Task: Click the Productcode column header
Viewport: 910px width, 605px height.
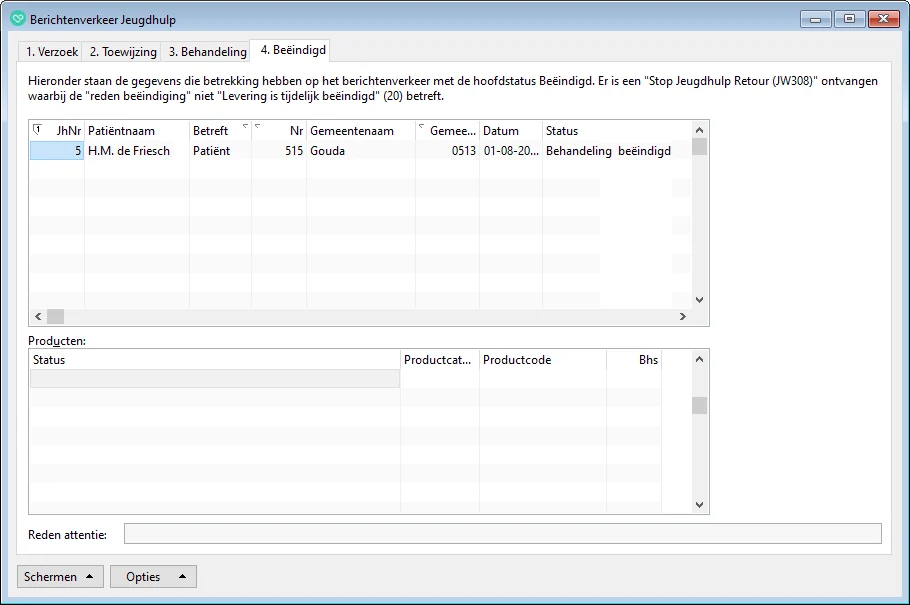Action: [541, 360]
